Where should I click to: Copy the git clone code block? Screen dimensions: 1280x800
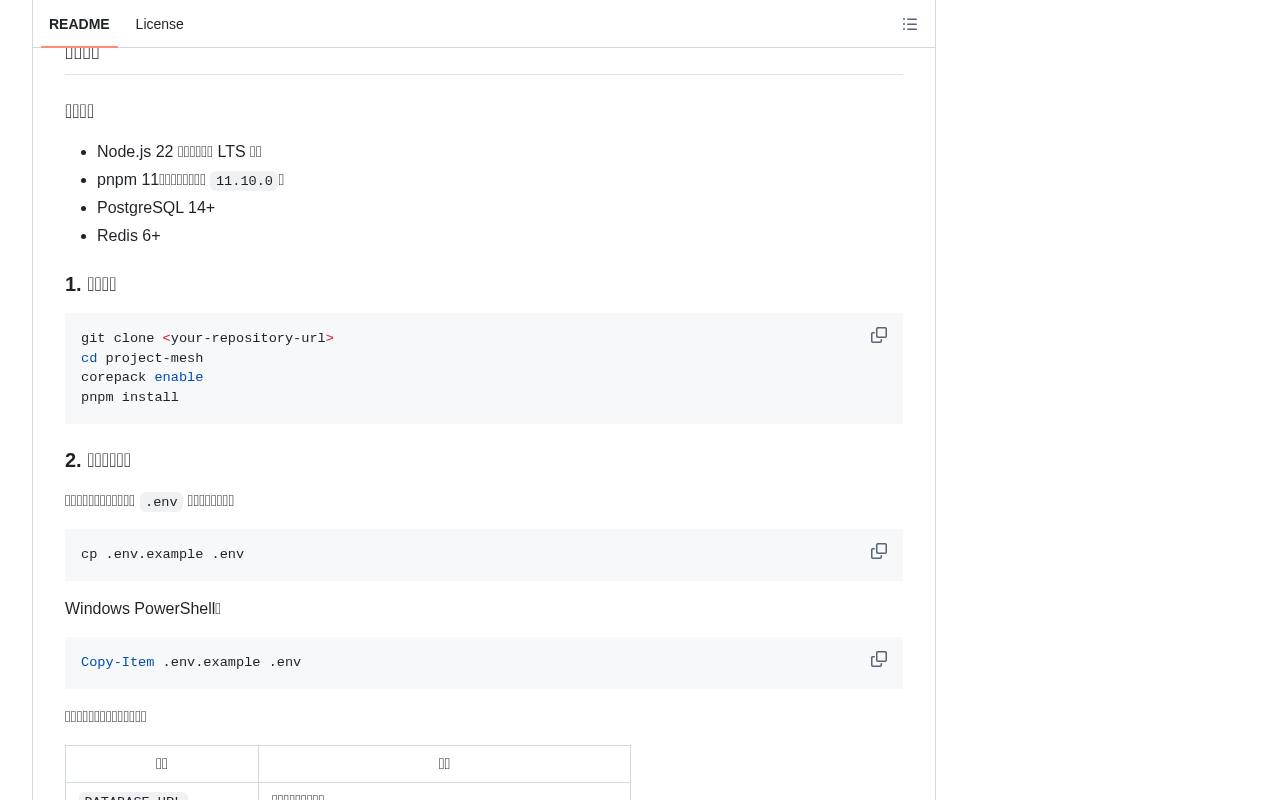pyautogui.click(x=879, y=335)
